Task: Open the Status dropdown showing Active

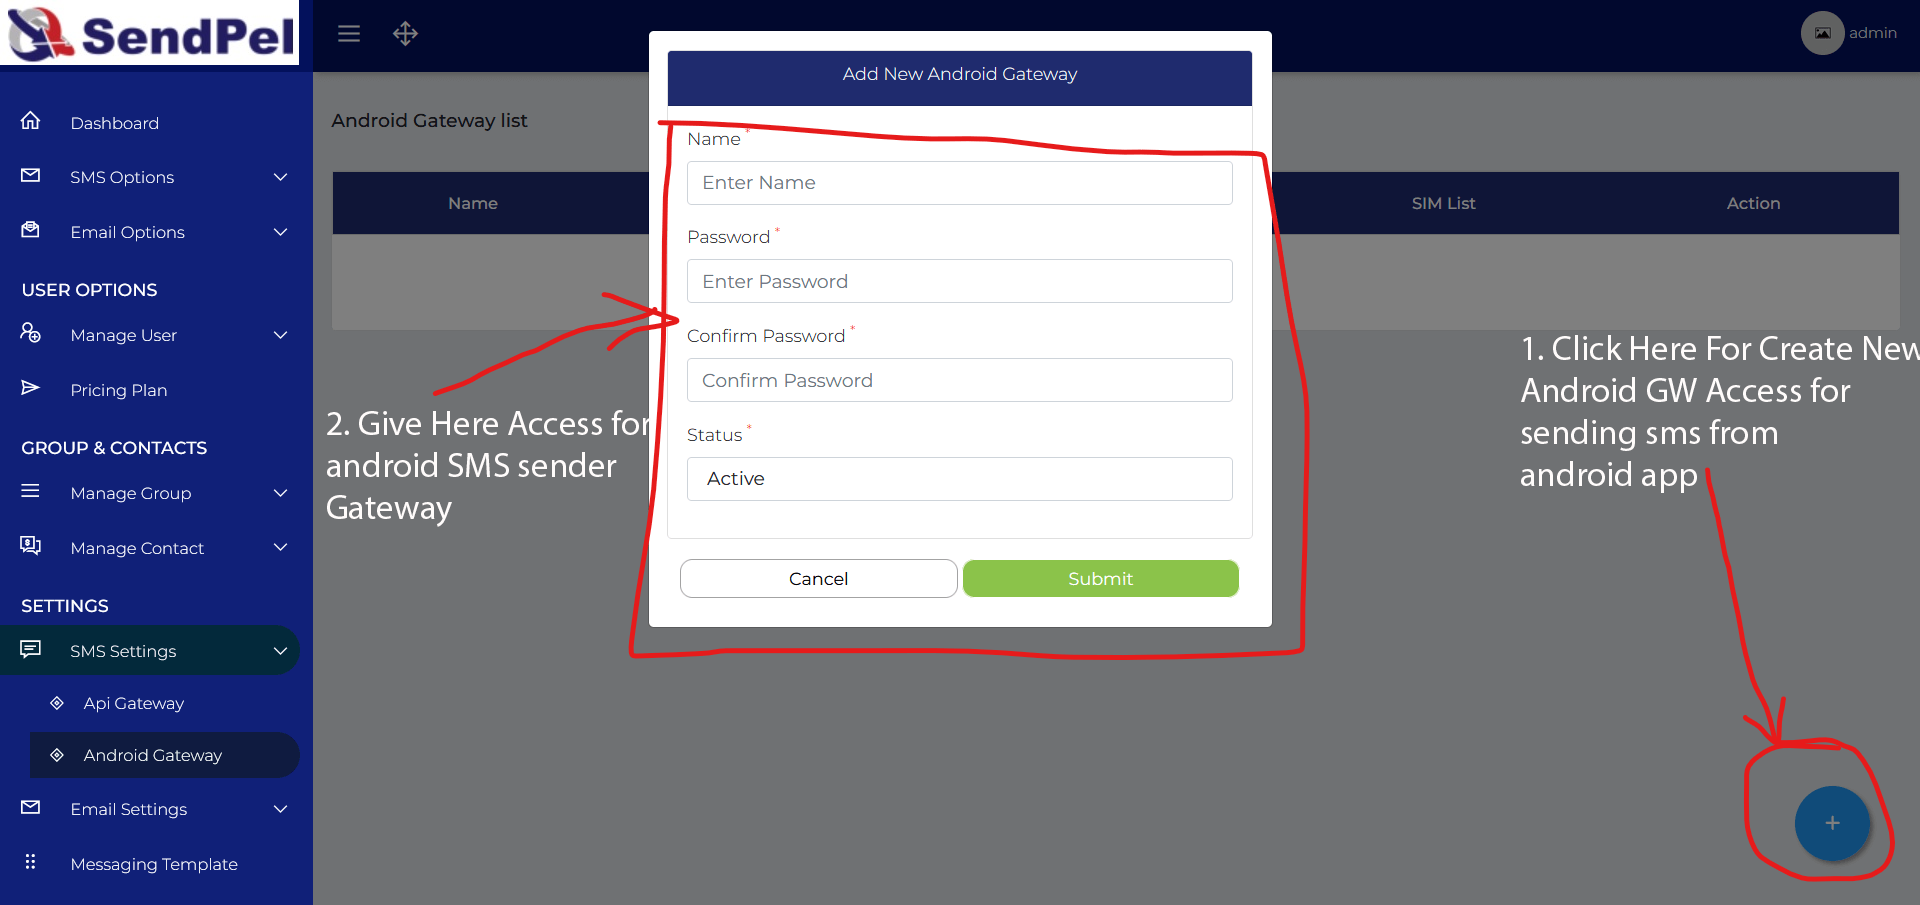Action: point(960,479)
